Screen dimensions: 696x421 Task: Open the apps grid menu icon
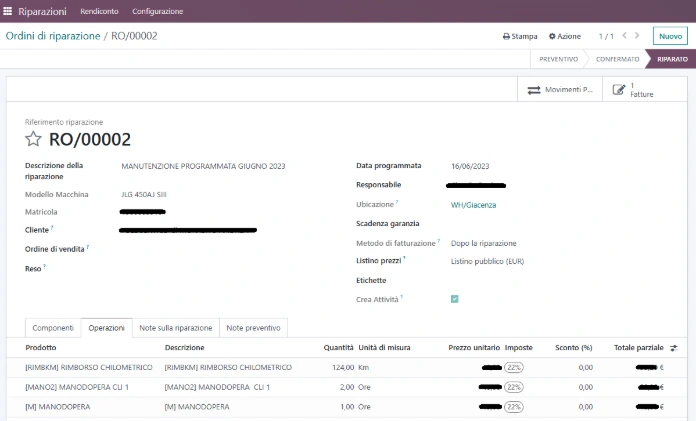[8, 11]
